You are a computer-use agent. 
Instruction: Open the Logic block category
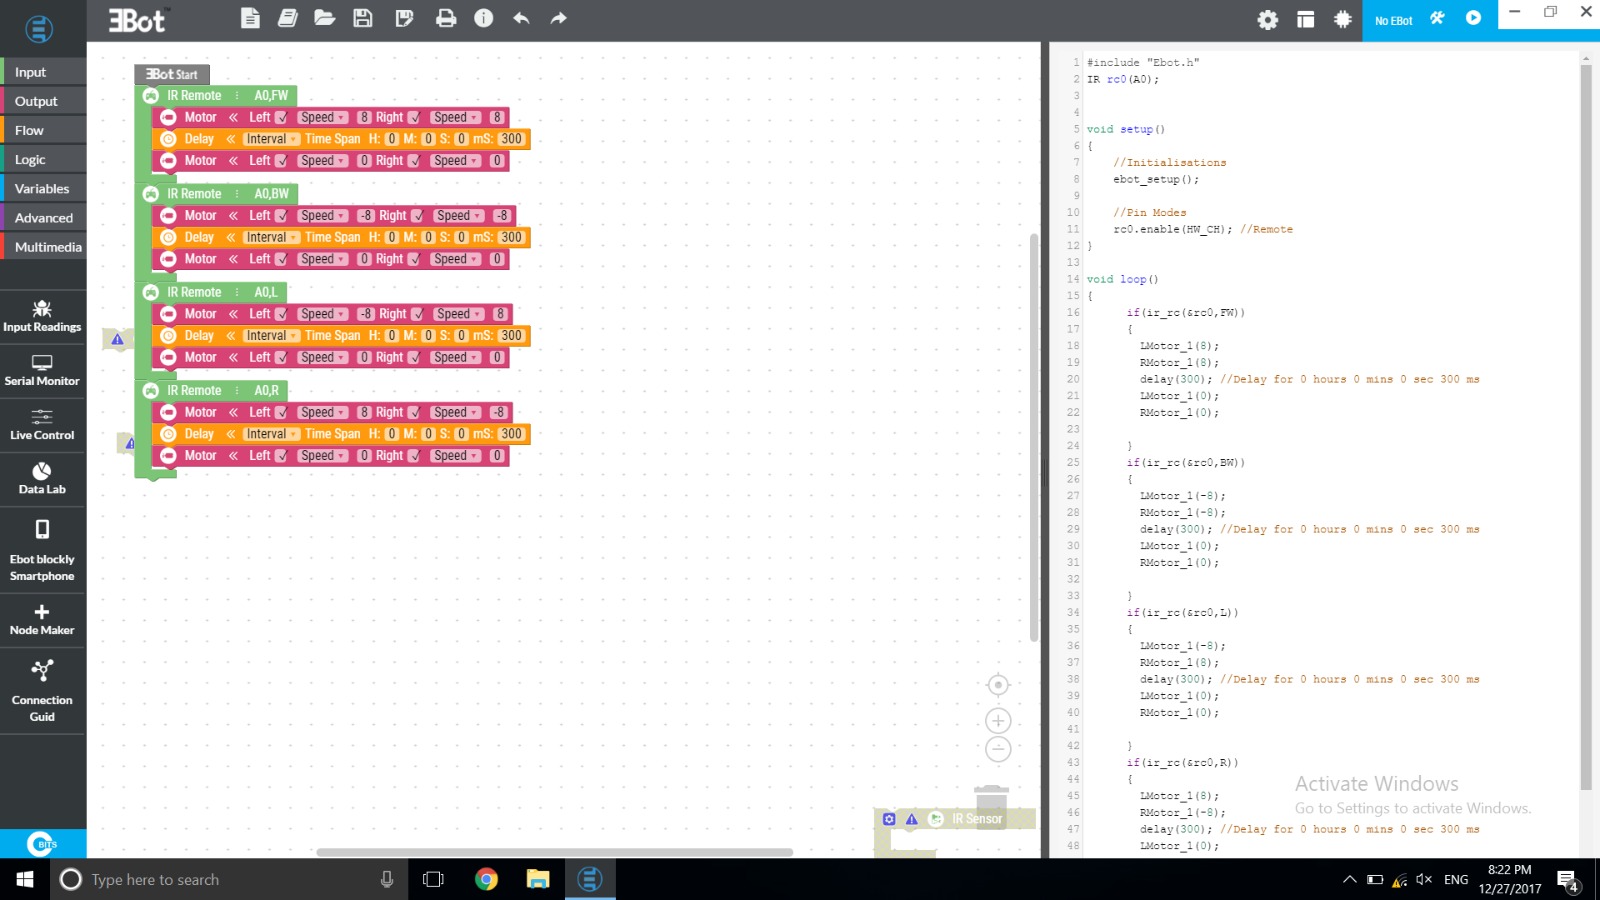pos(43,159)
